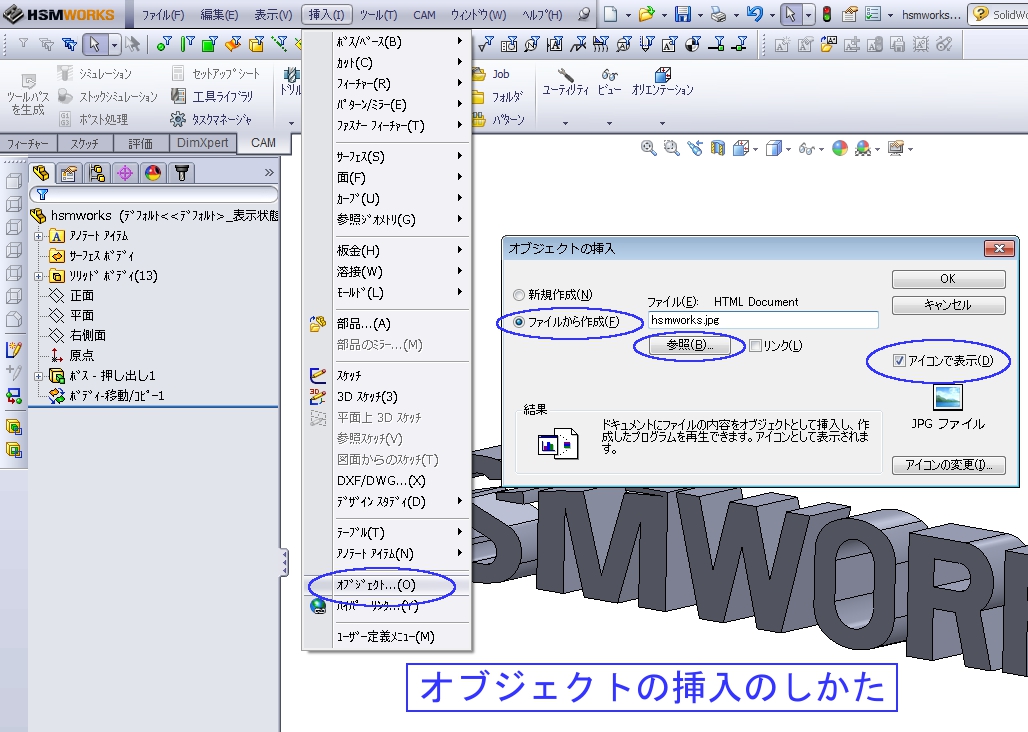Screen dimensions: 1028x732
Task: Click the Edit Appearance color ball icon
Action: 840,149
